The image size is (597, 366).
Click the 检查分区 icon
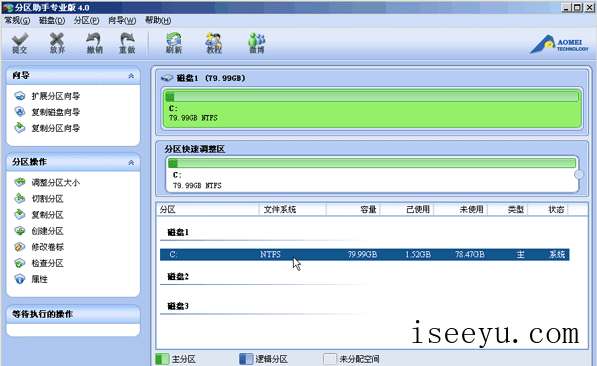(20, 263)
